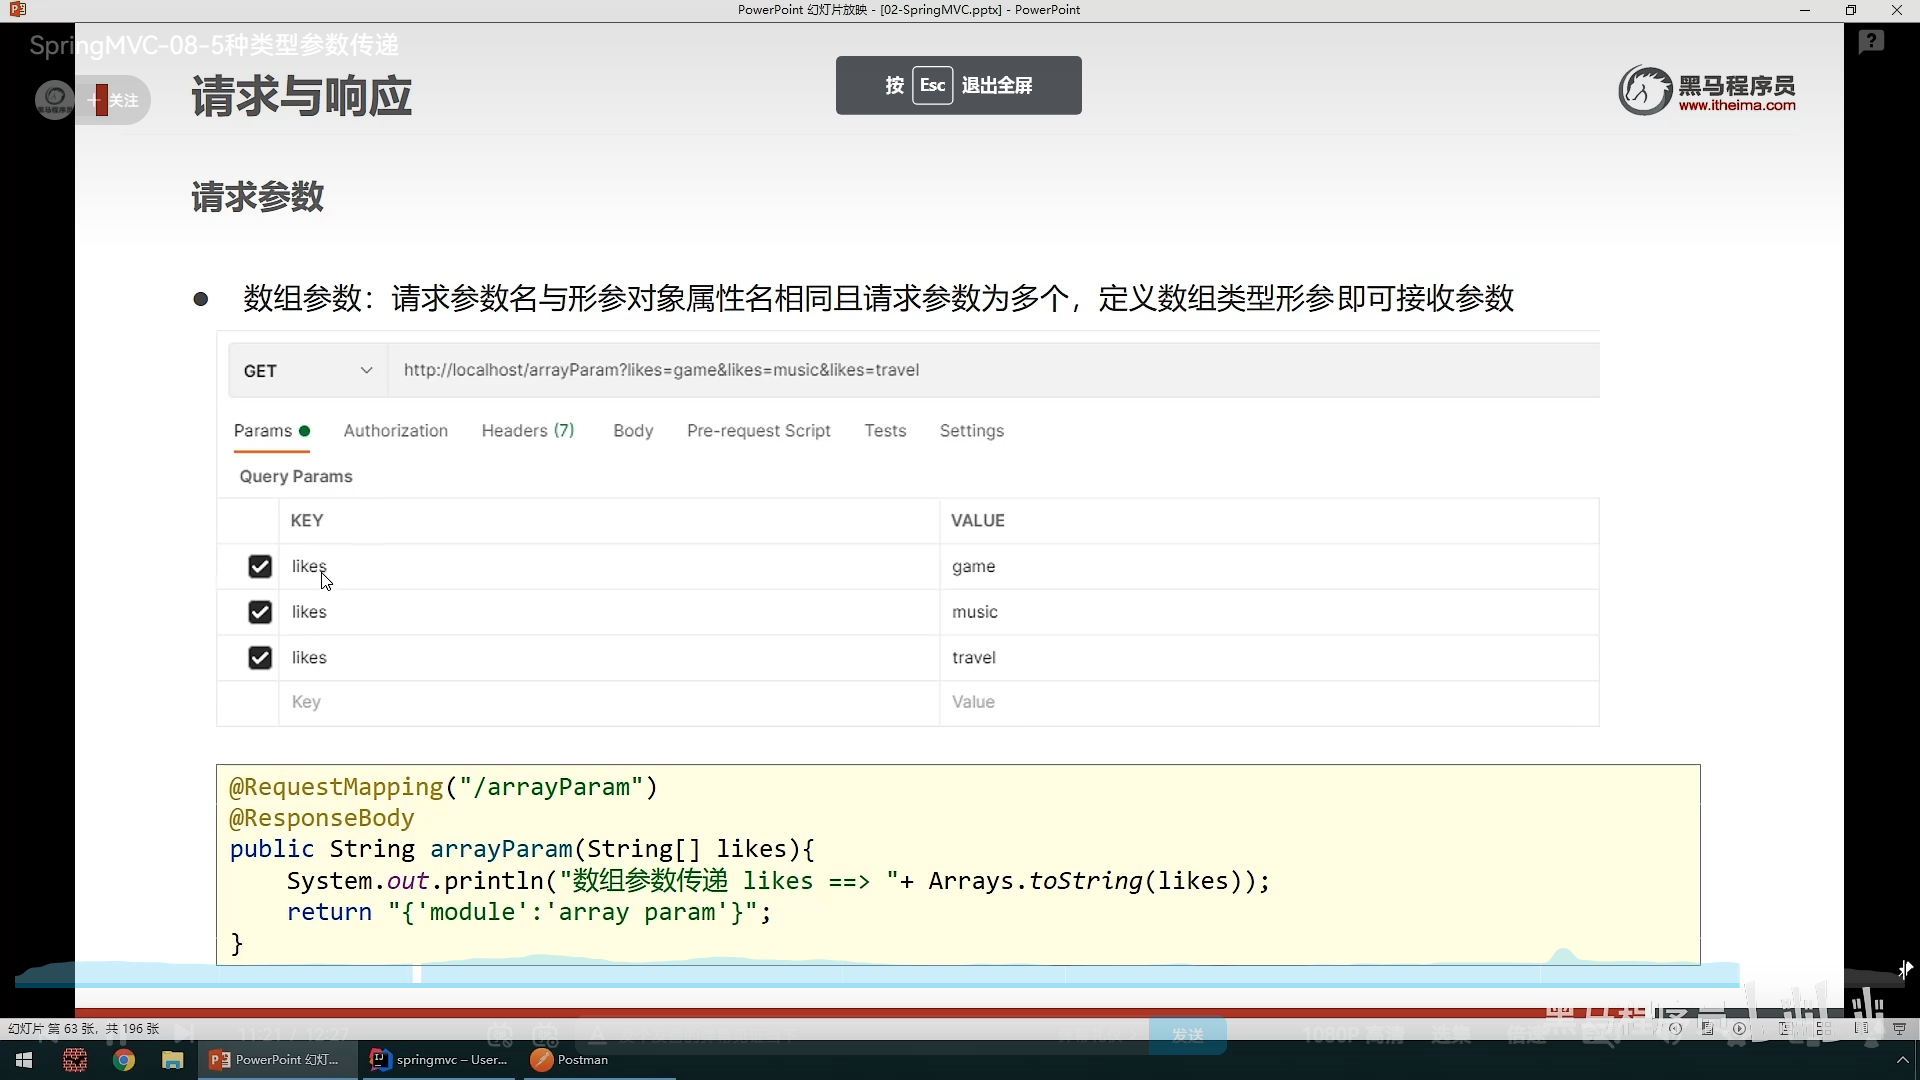Click the video progress bar marker
Viewport: 1920px width, 1080px height.
point(417,973)
